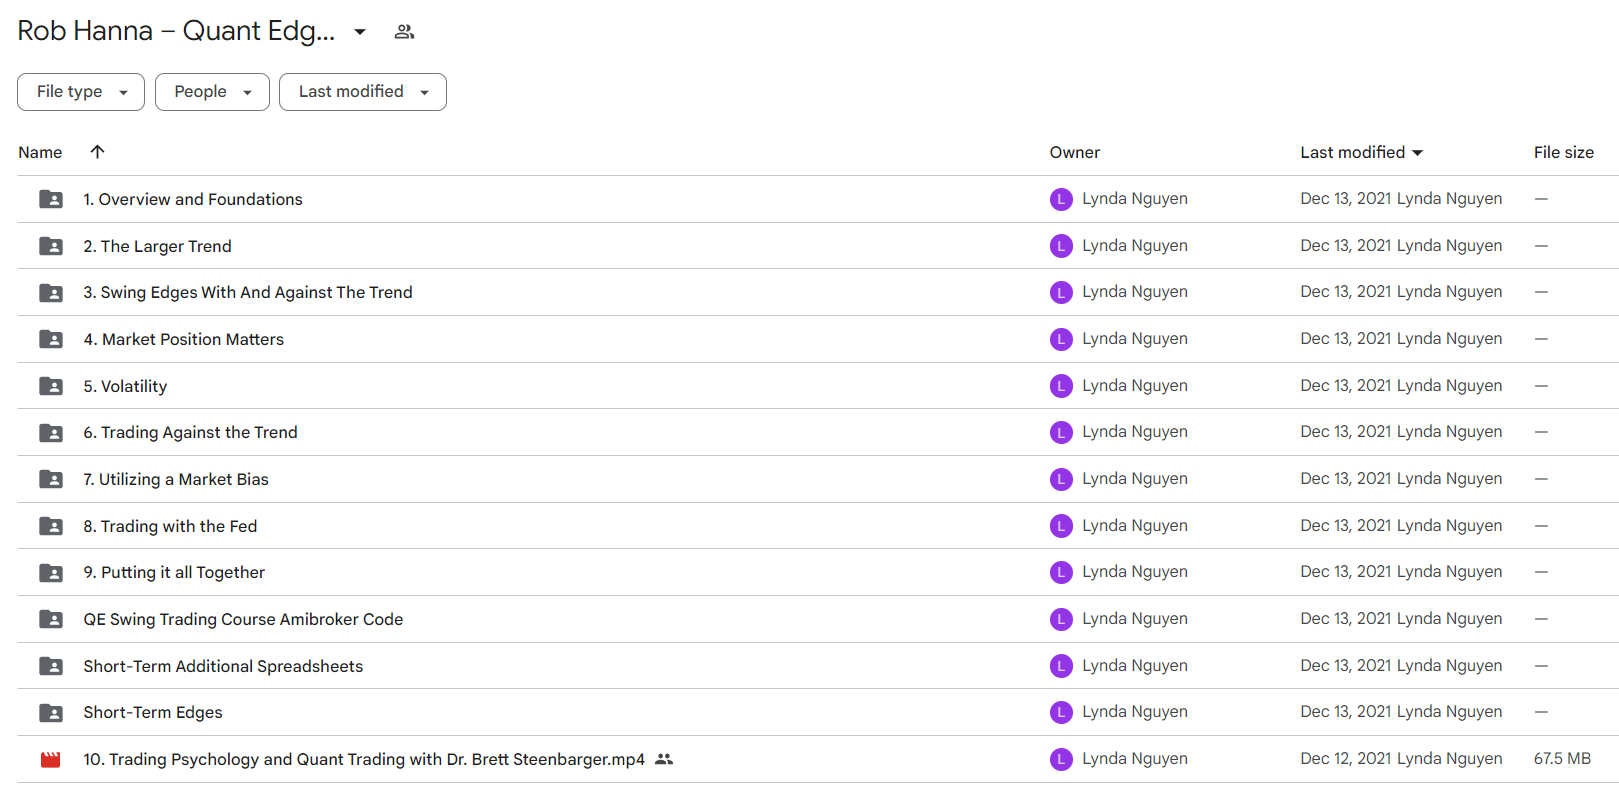Screen dimensions: 1619x808
Task: Click the 67.5 MB file size value
Action: pos(1562,758)
